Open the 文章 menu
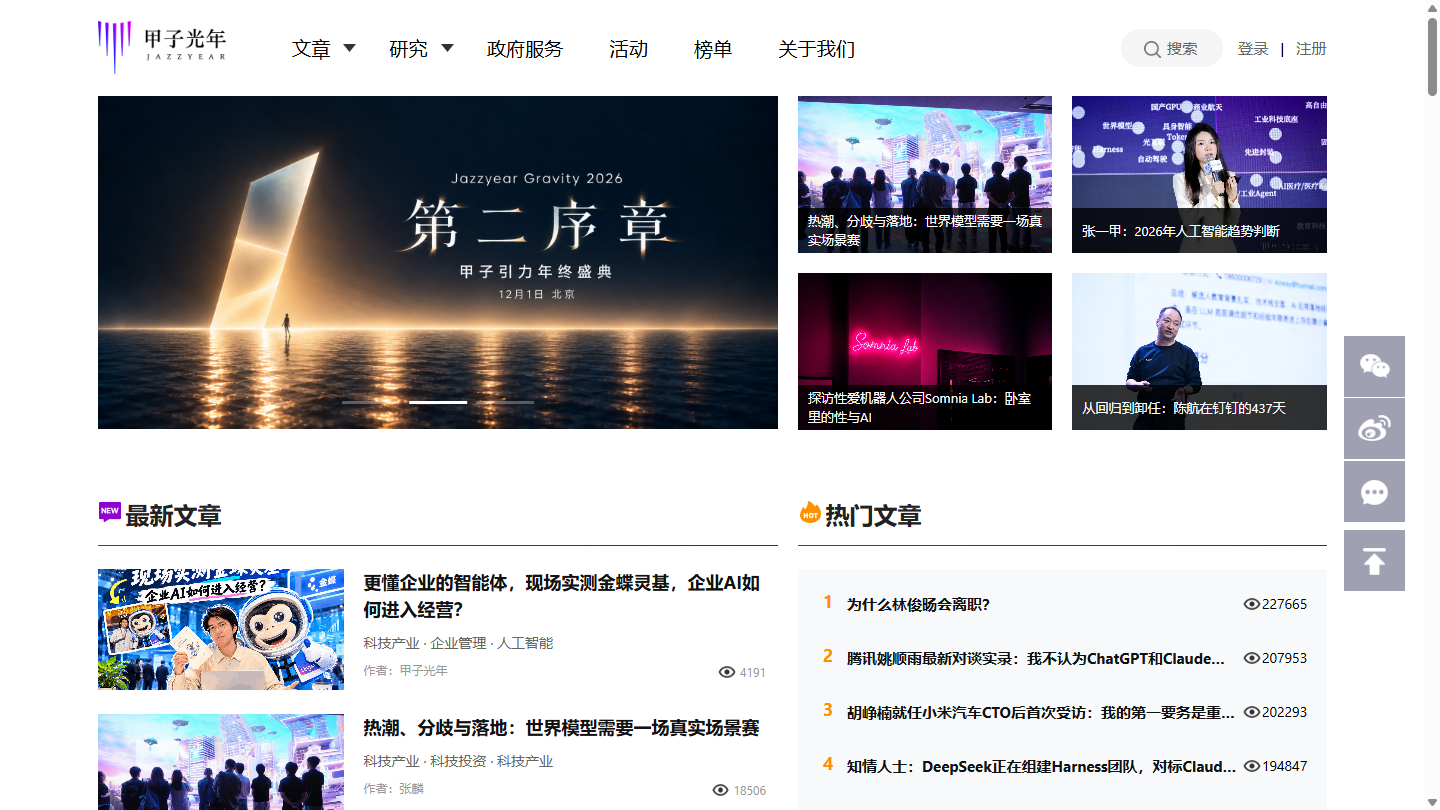 [x=311, y=49]
